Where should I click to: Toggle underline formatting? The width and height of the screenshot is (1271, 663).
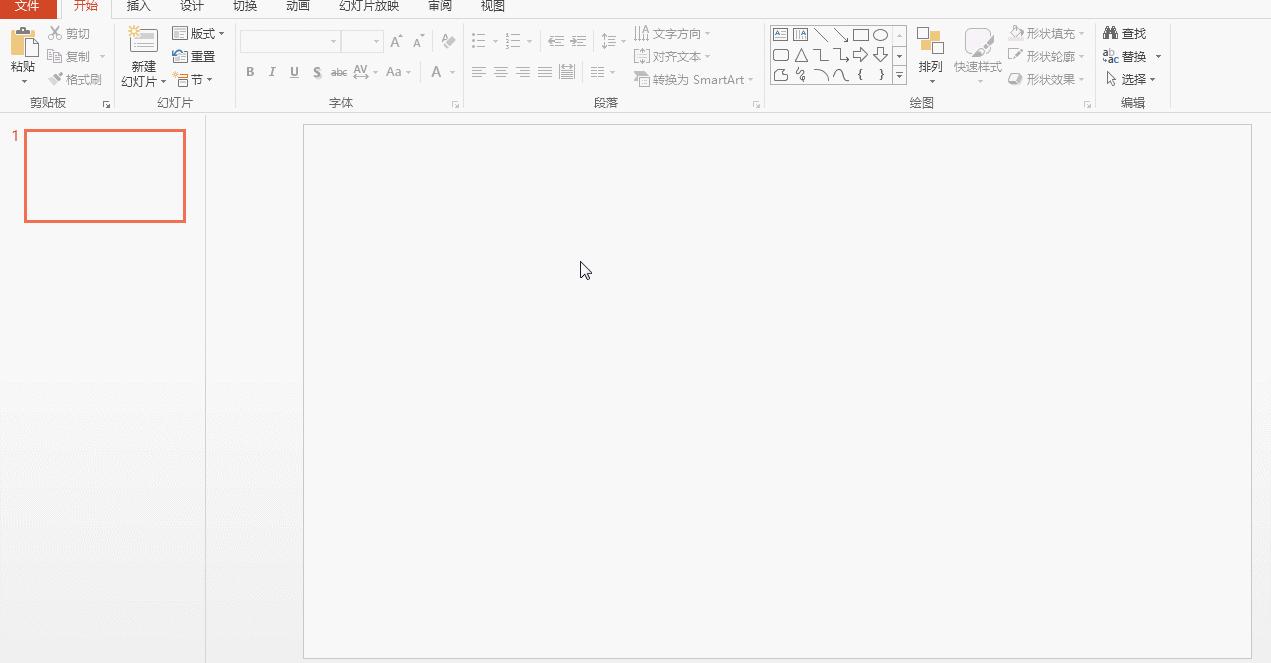coord(293,71)
